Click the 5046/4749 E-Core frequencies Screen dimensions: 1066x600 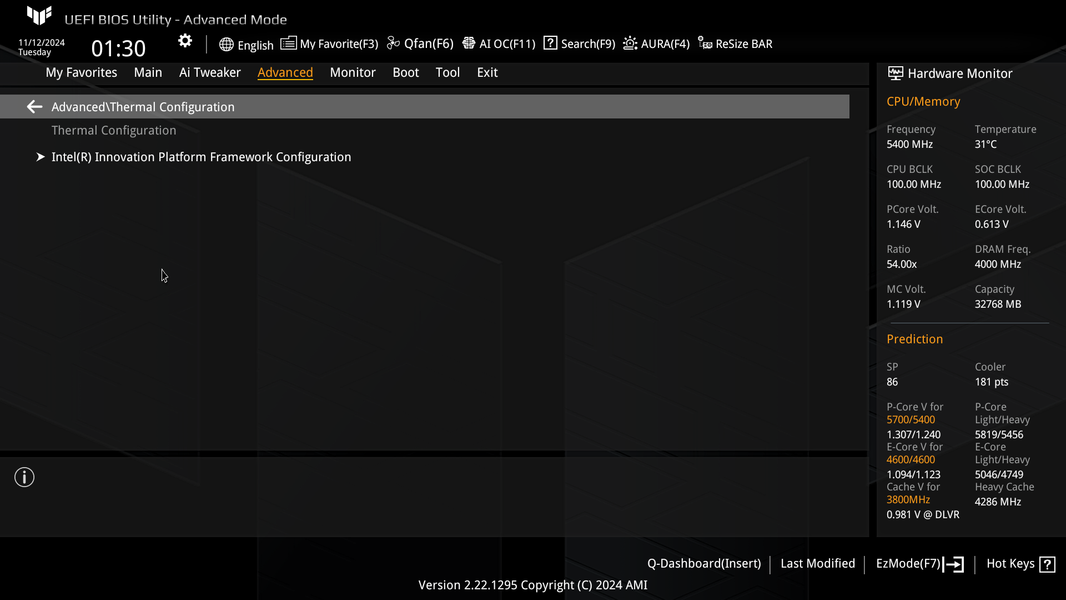click(x=999, y=475)
